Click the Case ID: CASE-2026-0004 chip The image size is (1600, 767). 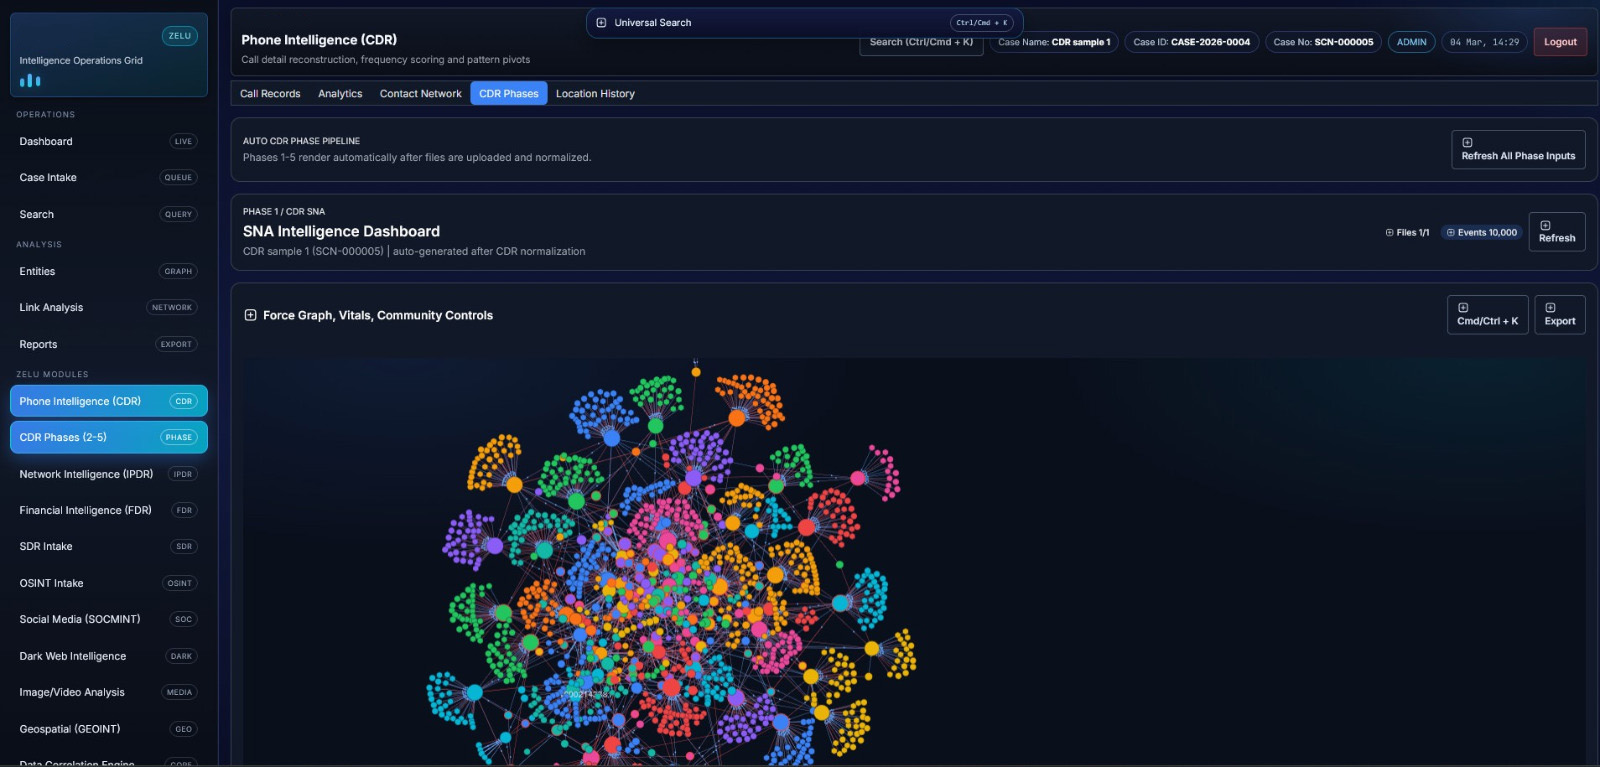[1191, 42]
